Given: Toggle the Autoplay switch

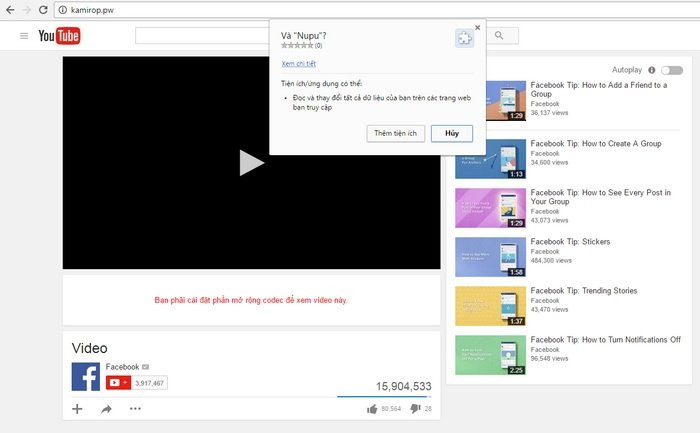Looking at the screenshot, I should (x=673, y=70).
